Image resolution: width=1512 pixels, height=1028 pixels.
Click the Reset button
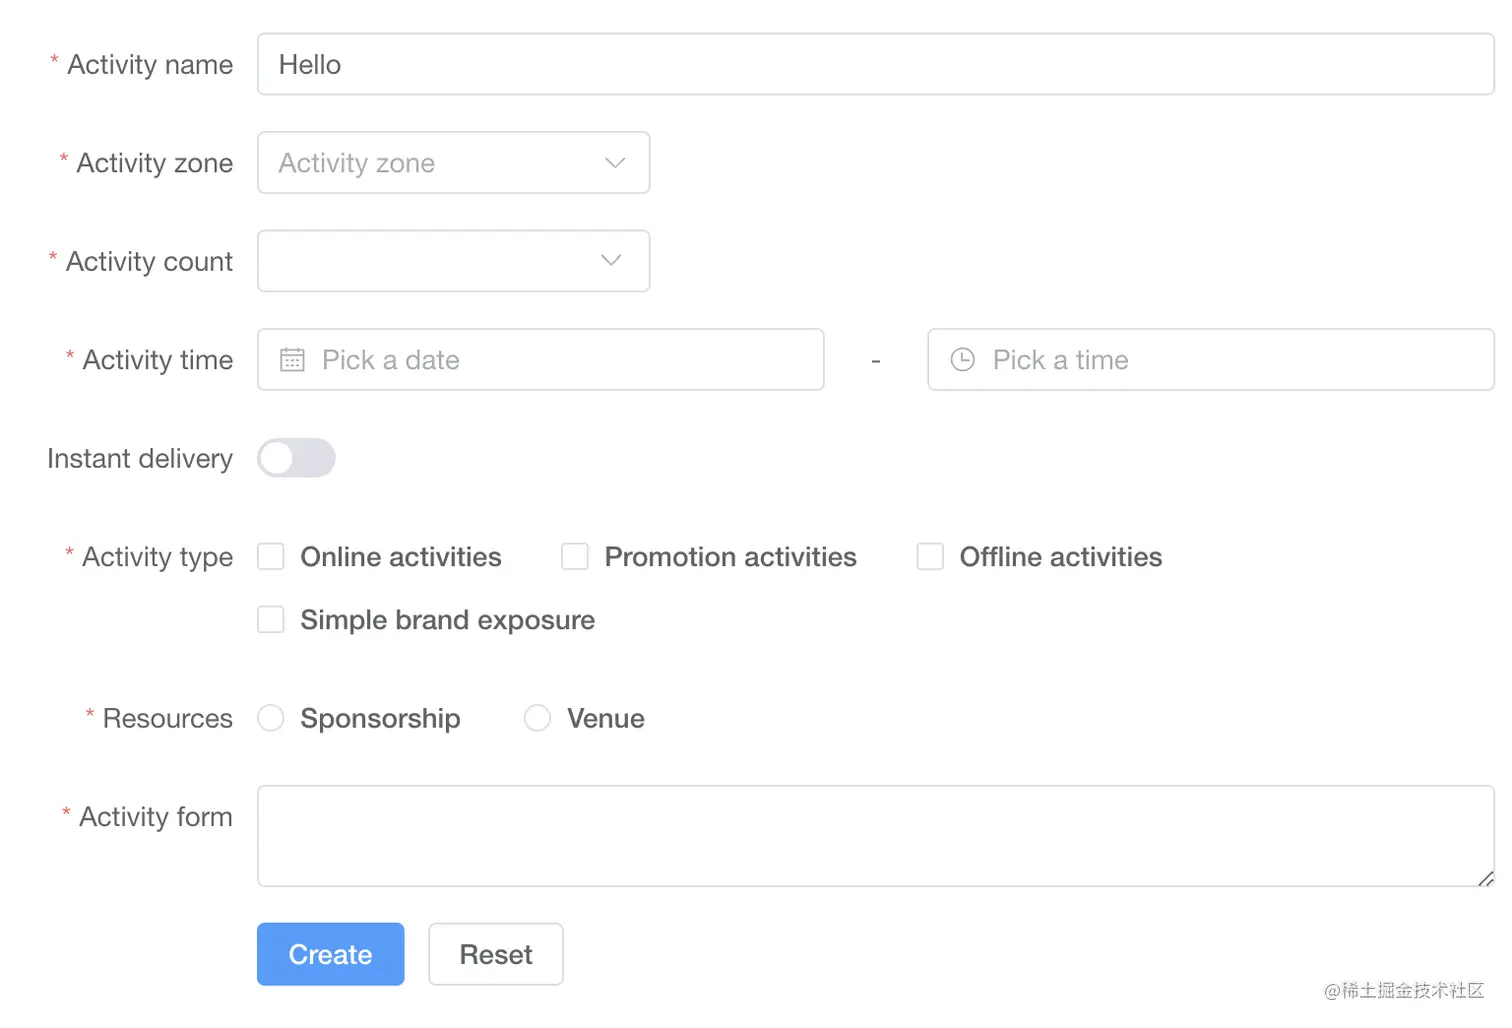pyautogui.click(x=496, y=954)
